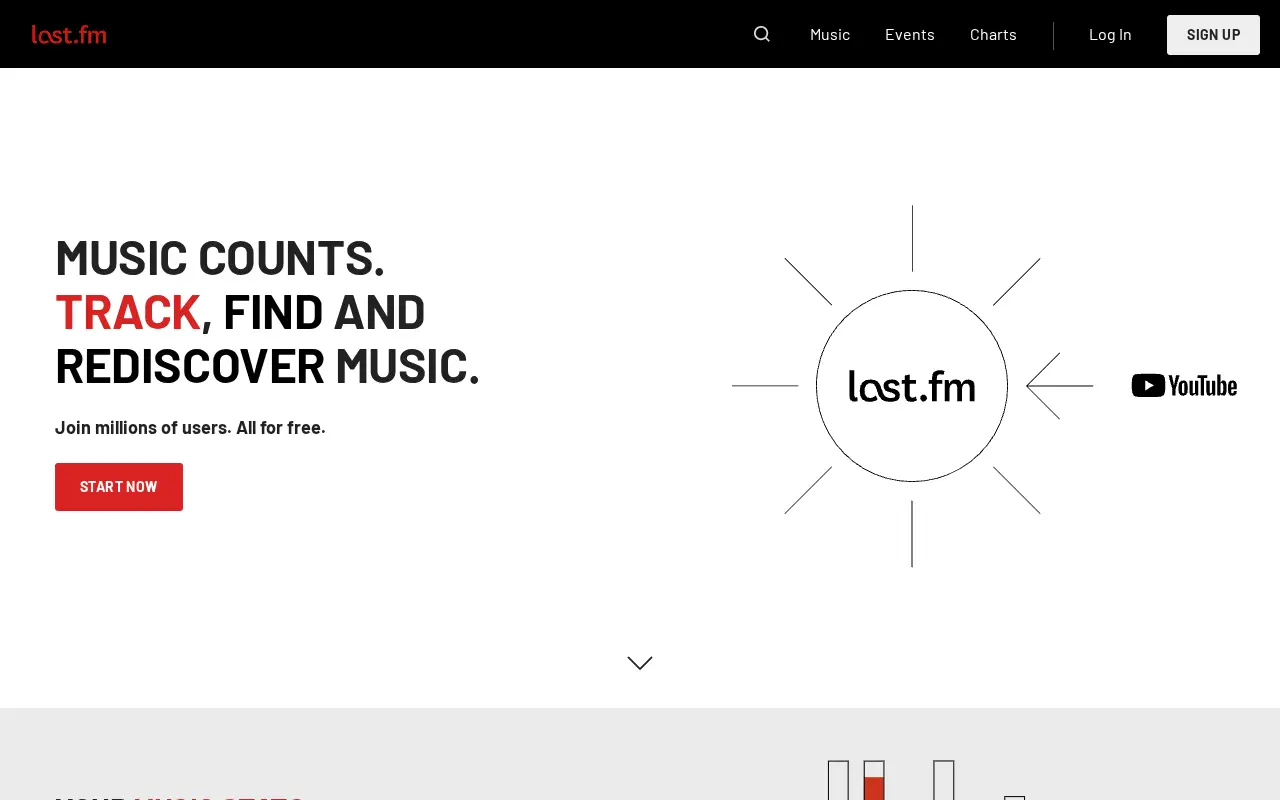Image resolution: width=1280 pixels, height=800 pixels.
Task: Click the Last.fm logo in header
Action: pos(69,34)
